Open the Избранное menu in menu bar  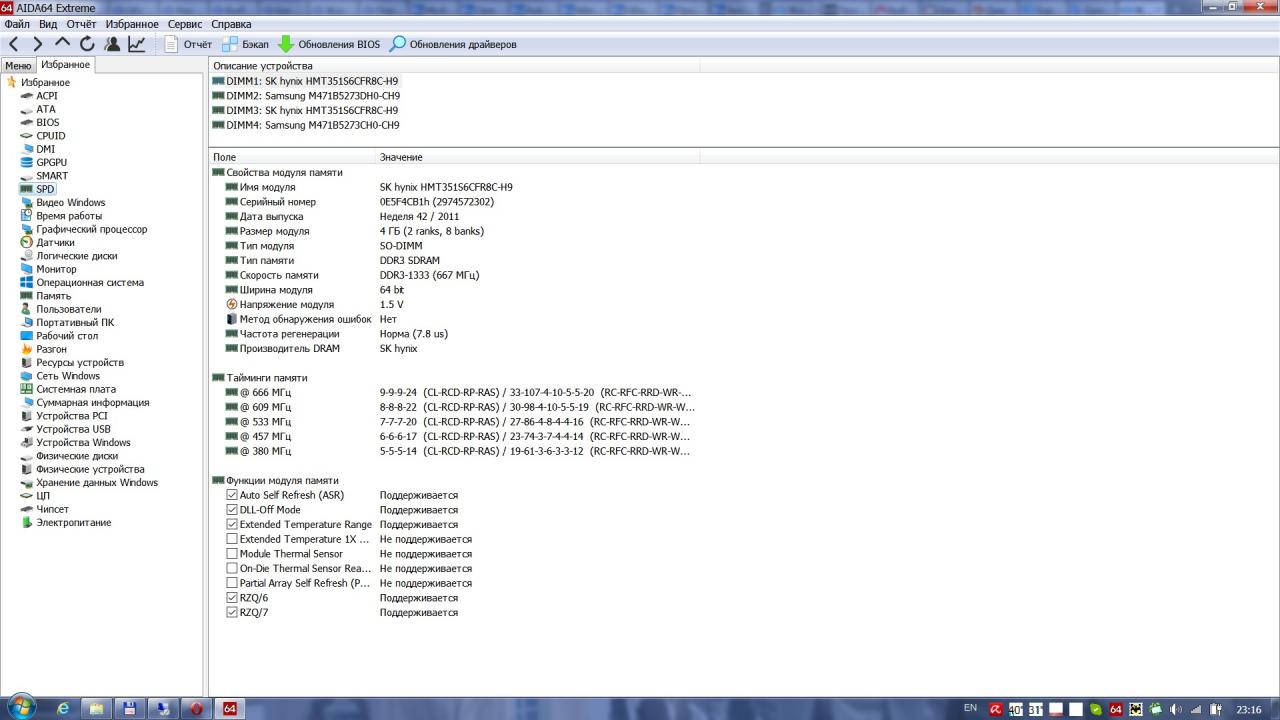click(x=132, y=23)
